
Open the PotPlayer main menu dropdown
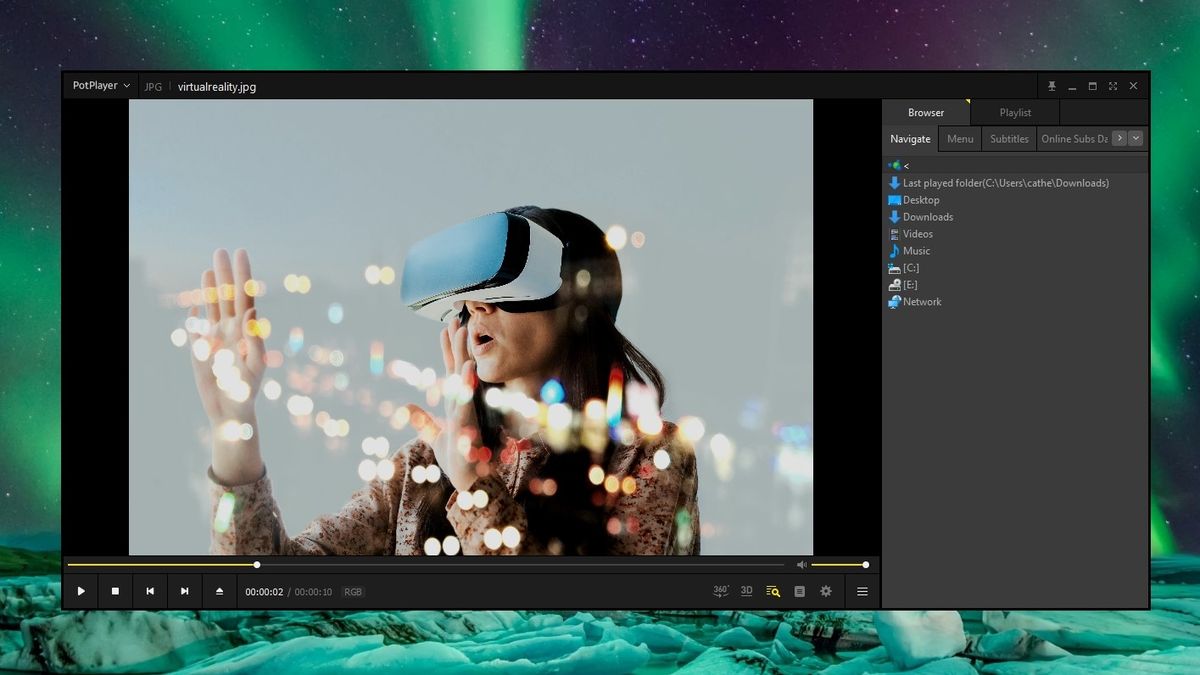99,86
